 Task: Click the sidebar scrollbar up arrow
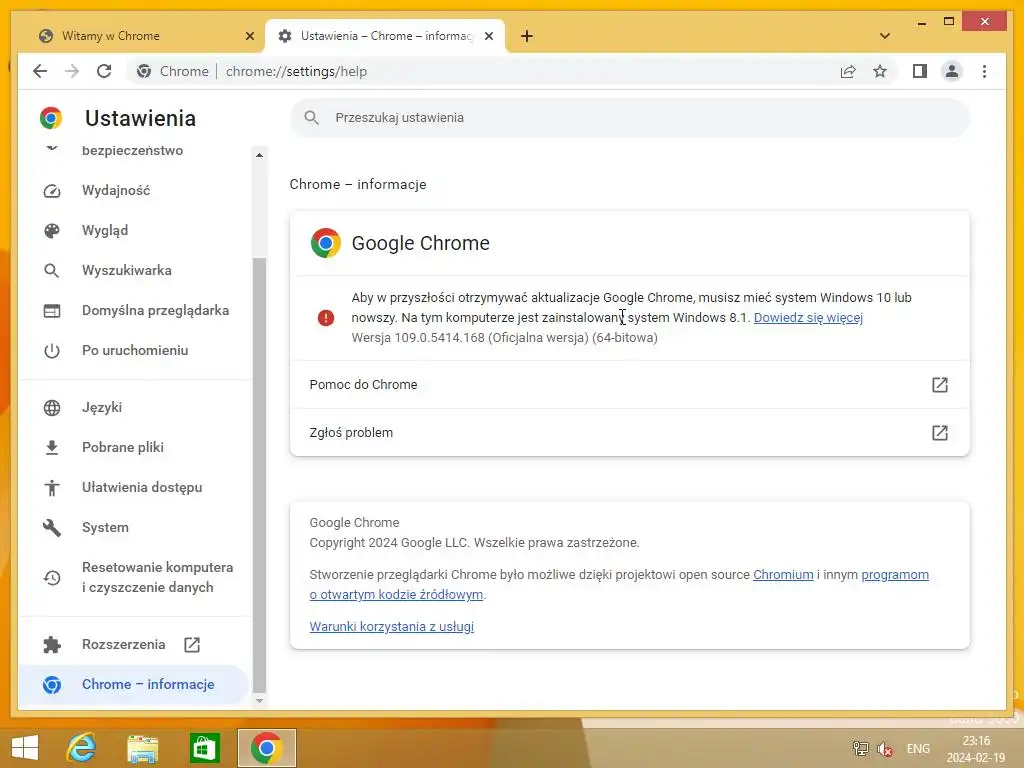pos(259,155)
